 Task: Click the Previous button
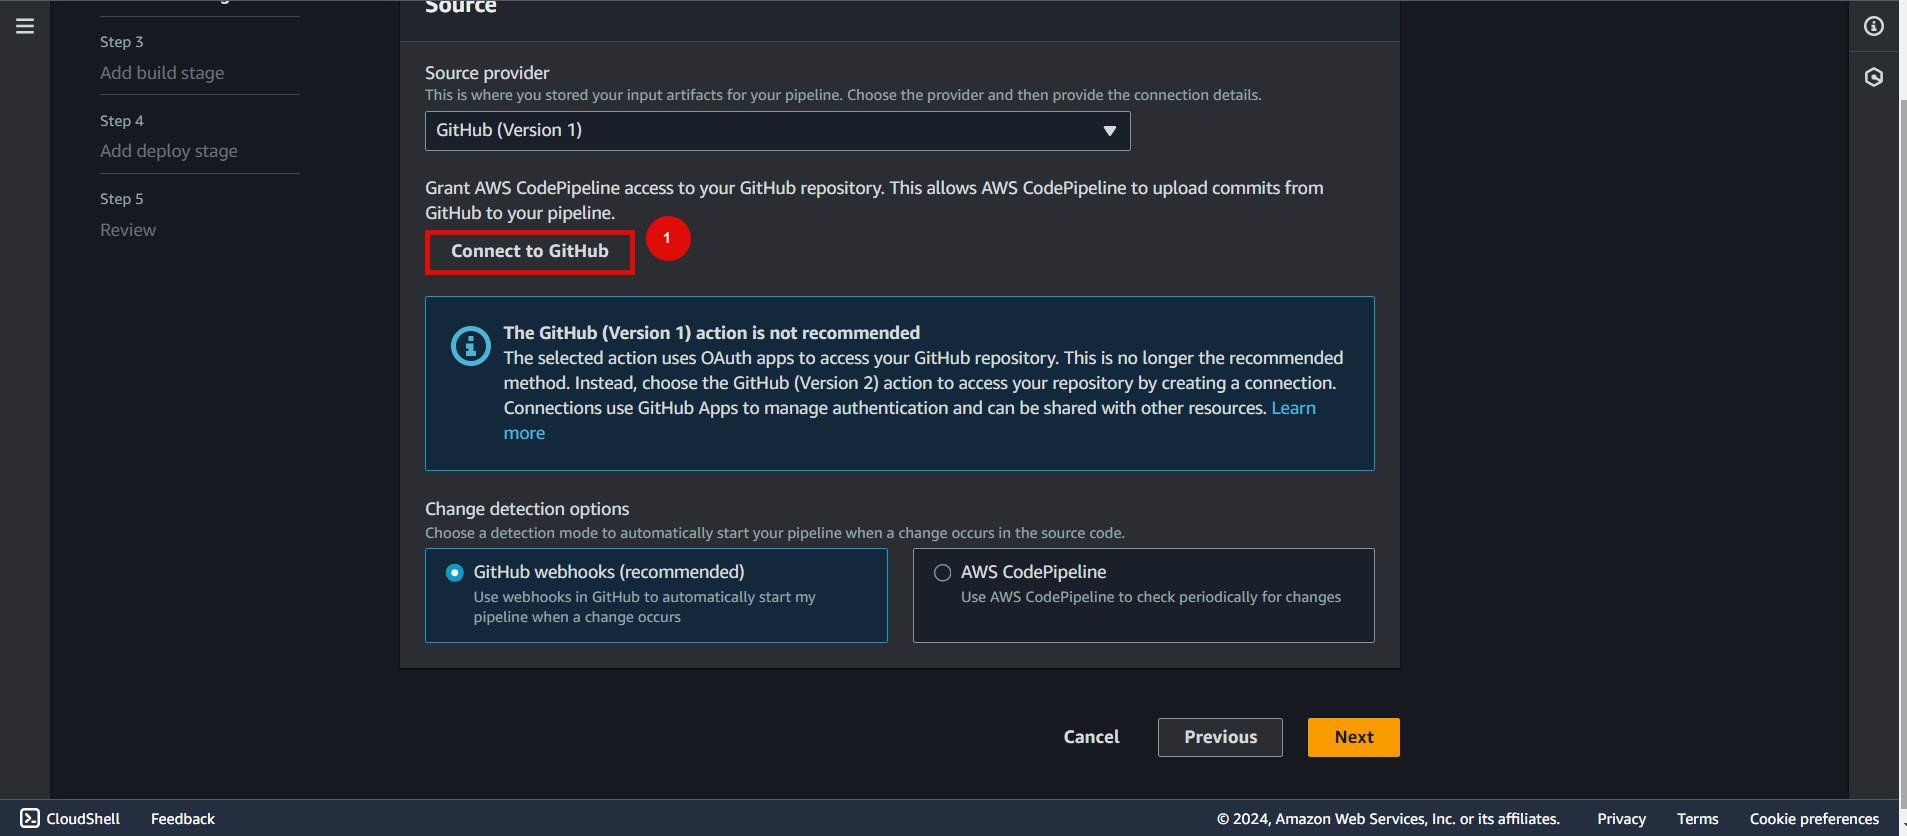click(x=1220, y=737)
